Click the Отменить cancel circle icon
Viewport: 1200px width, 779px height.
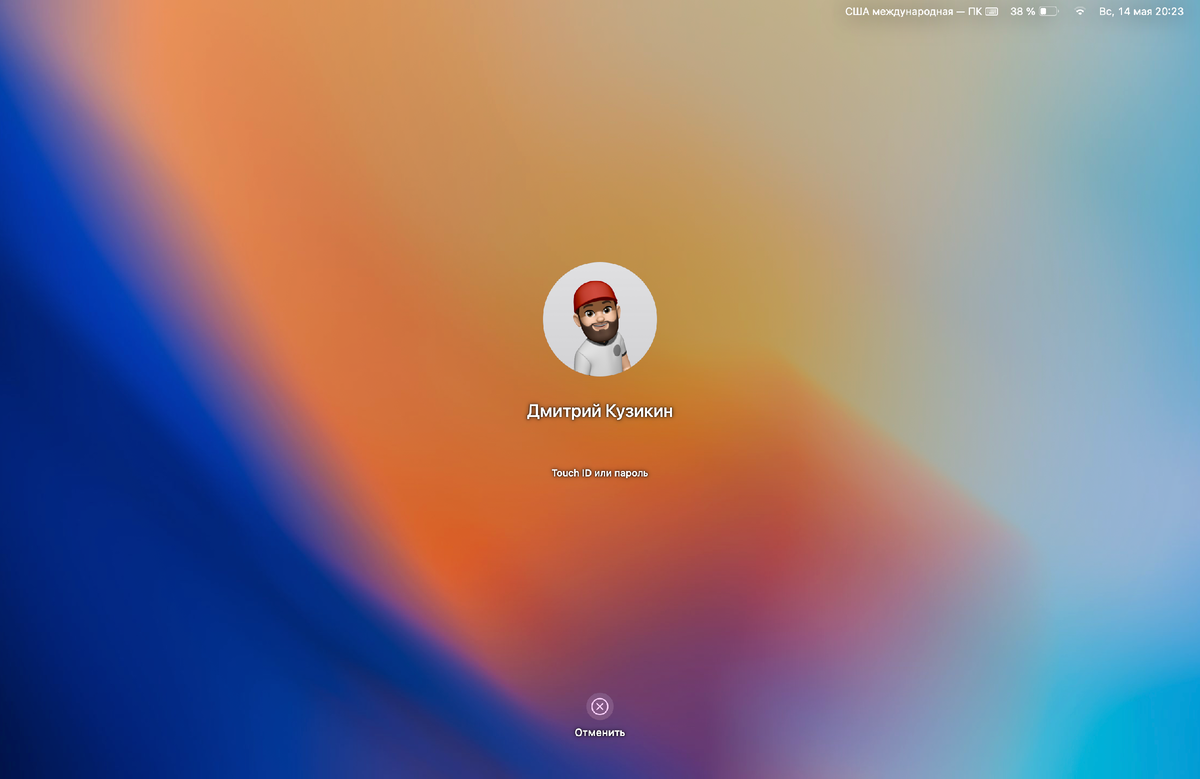(600, 707)
